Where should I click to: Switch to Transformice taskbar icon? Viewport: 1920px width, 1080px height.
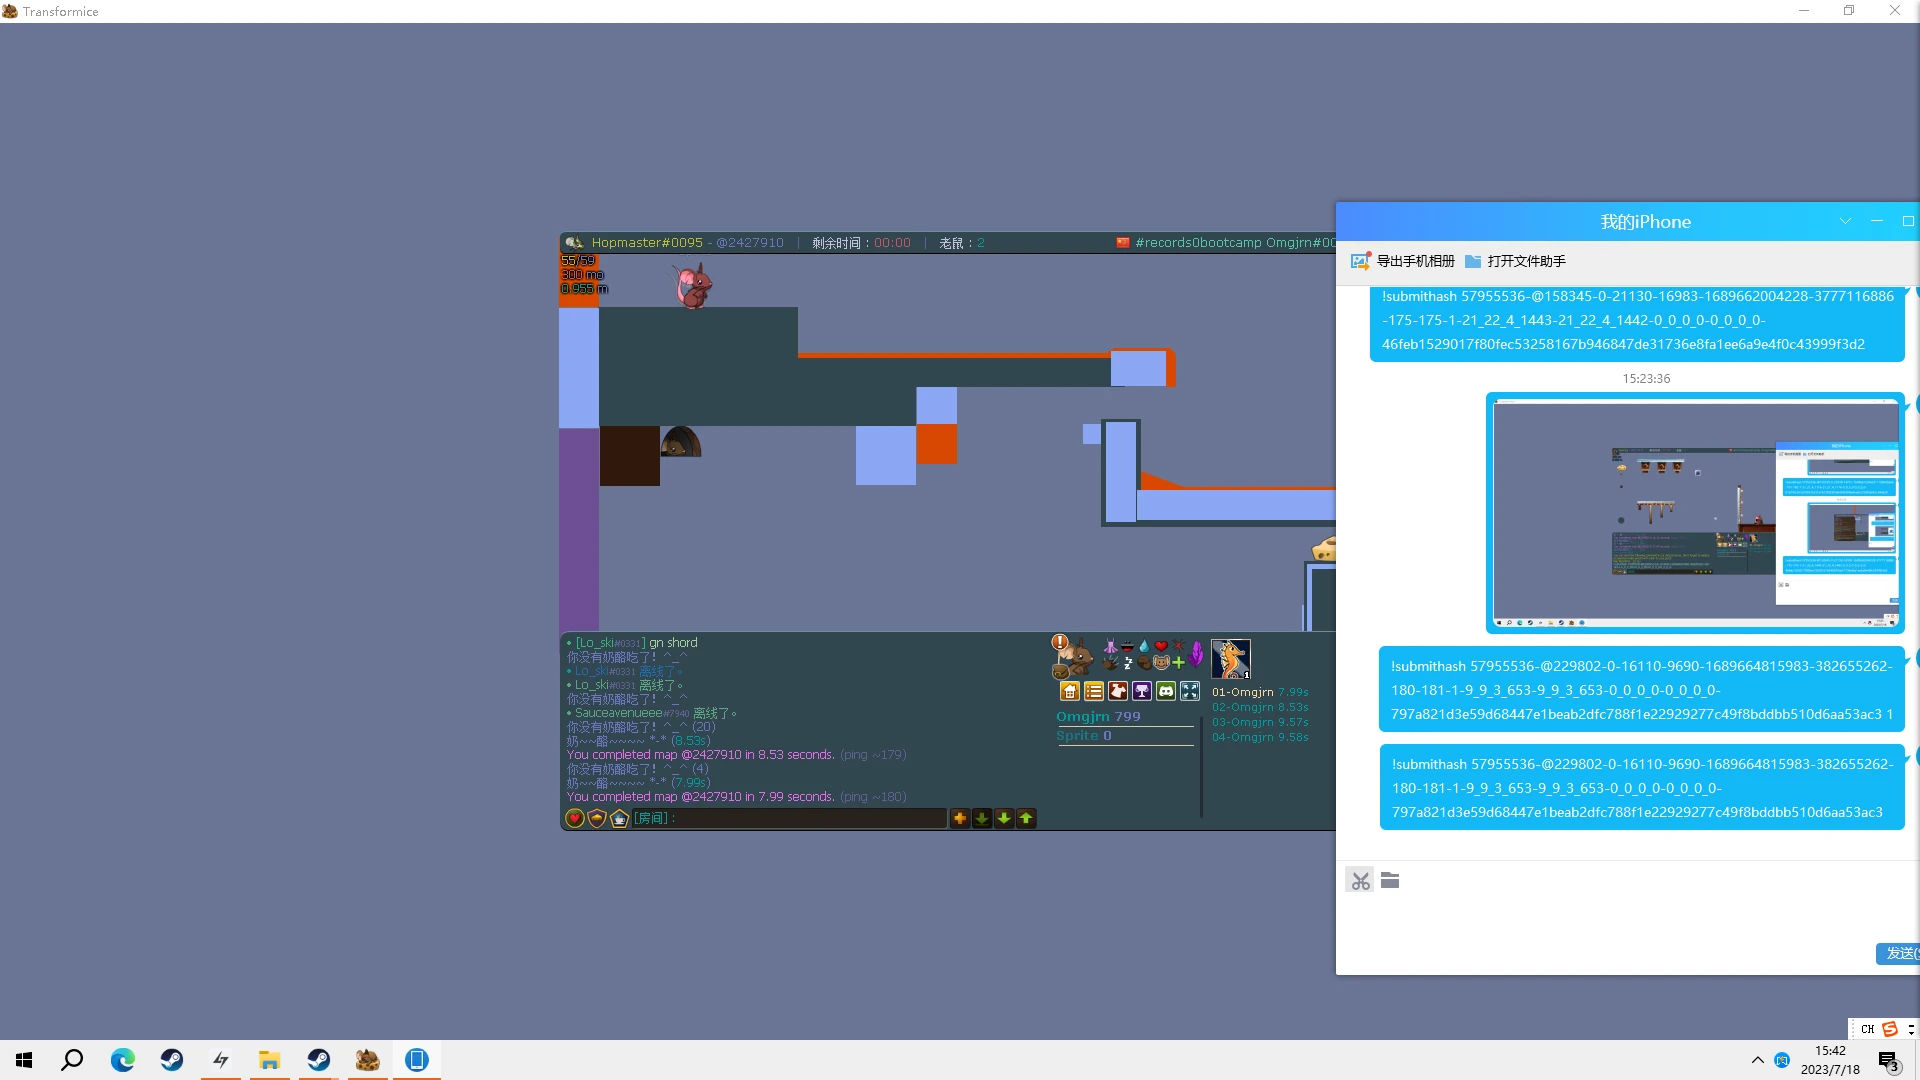point(367,1060)
